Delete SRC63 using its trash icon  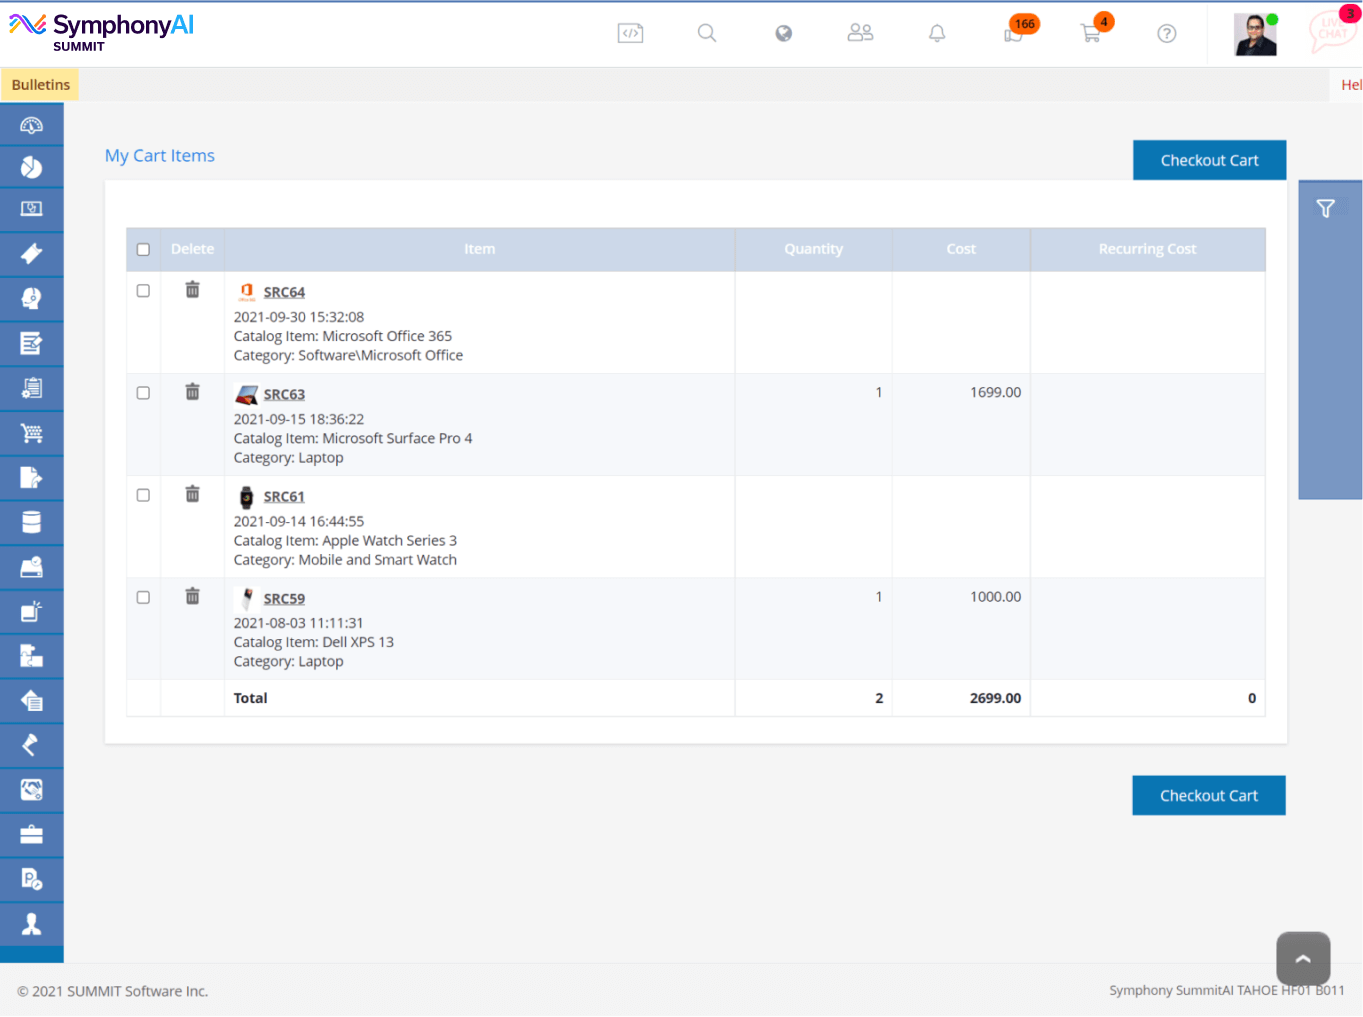pos(192,392)
